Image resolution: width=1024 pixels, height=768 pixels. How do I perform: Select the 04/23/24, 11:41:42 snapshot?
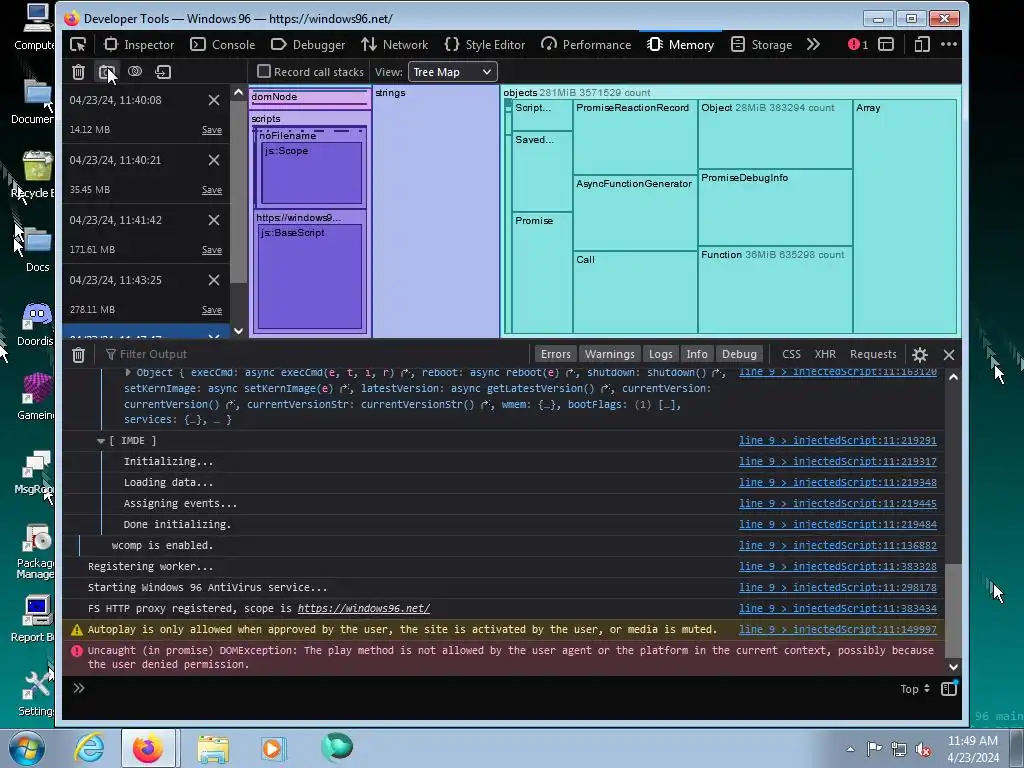point(146,234)
